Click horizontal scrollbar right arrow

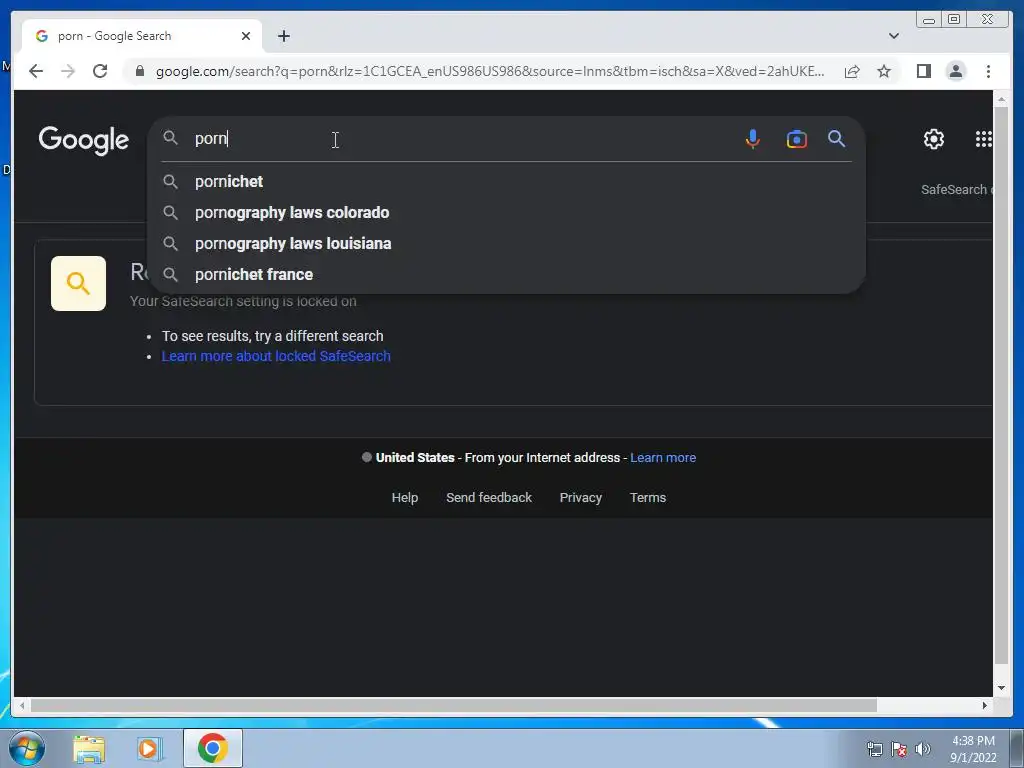(x=985, y=705)
